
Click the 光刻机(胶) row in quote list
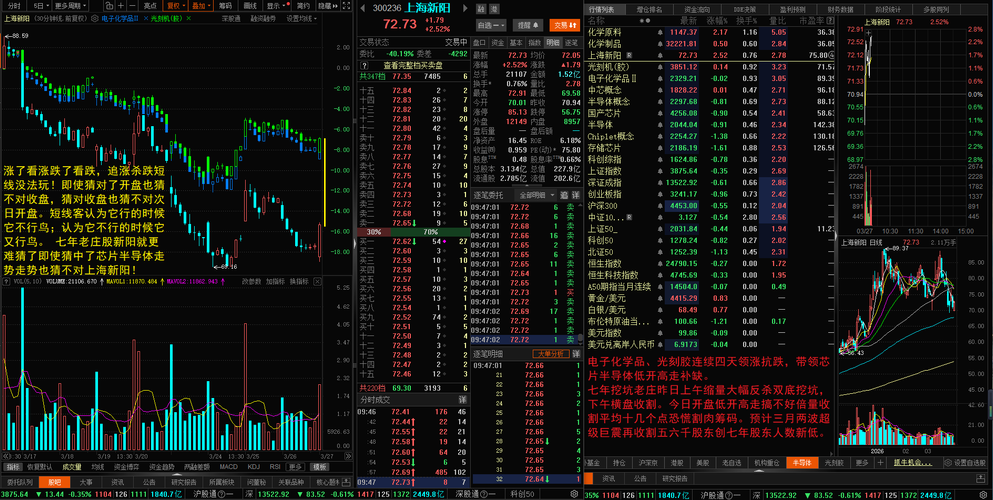[x=709, y=66]
